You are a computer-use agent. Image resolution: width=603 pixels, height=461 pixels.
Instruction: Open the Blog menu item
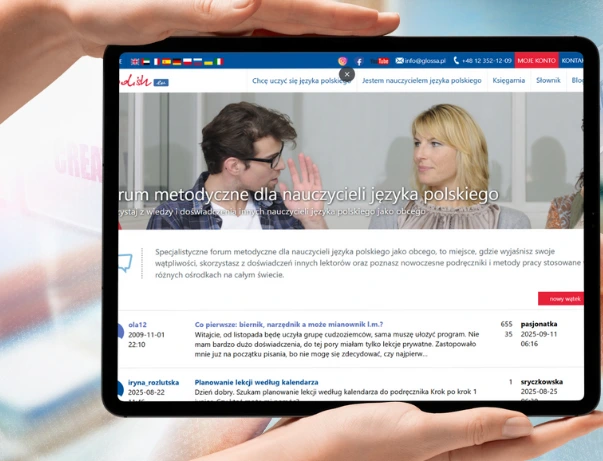[x=577, y=81]
